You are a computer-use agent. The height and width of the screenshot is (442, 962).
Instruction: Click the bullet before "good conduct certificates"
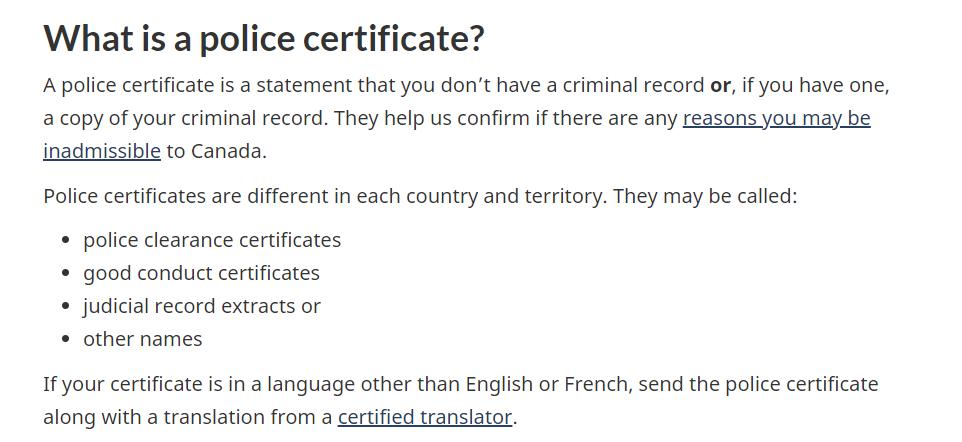(x=65, y=274)
